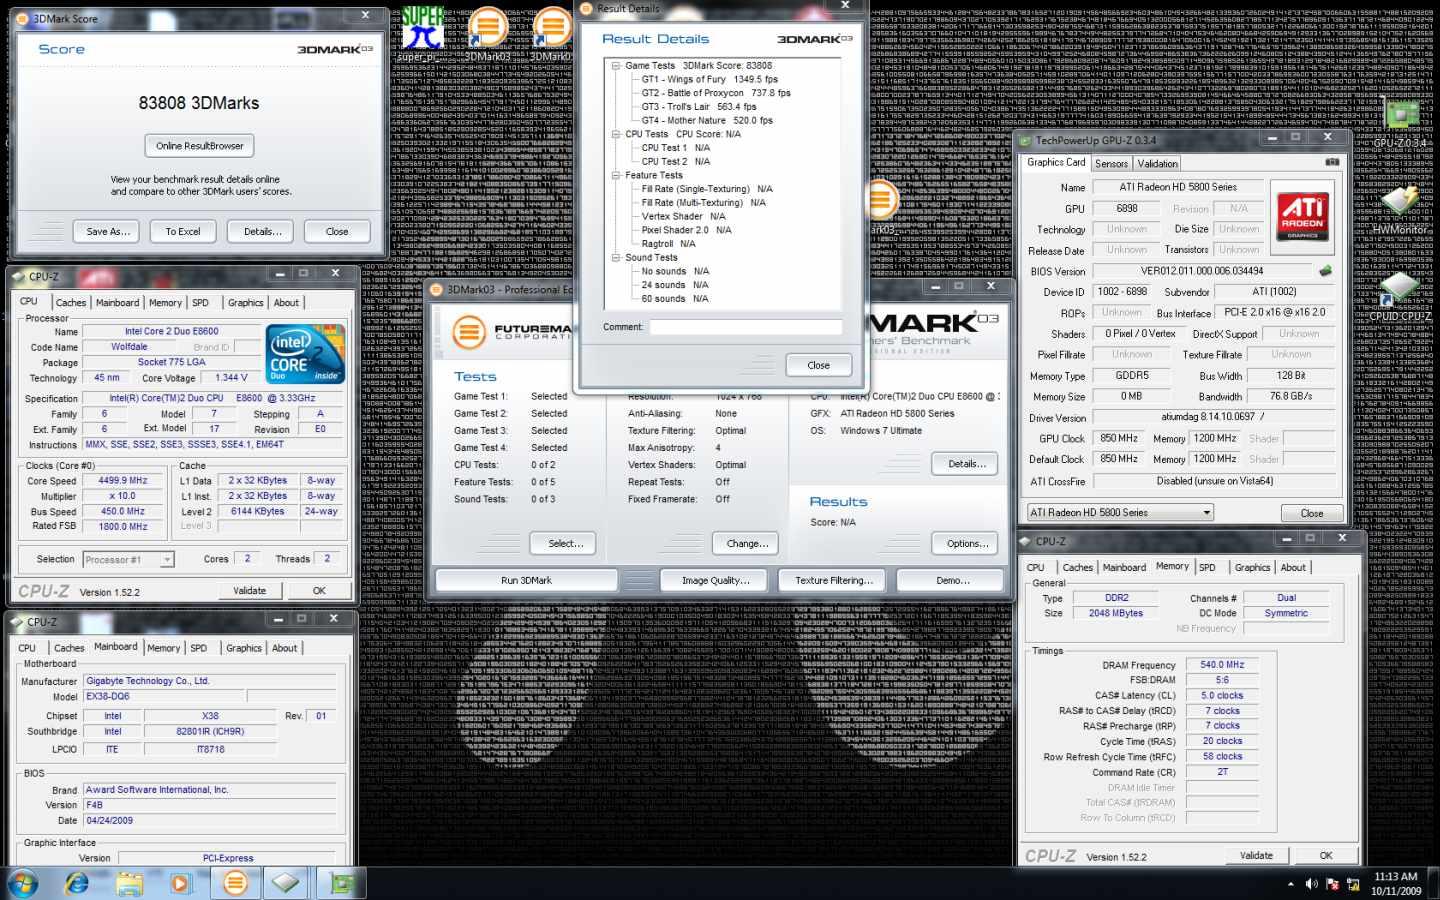Click the network tray icon
The width and height of the screenshot is (1440, 900).
pyautogui.click(x=1353, y=884)
